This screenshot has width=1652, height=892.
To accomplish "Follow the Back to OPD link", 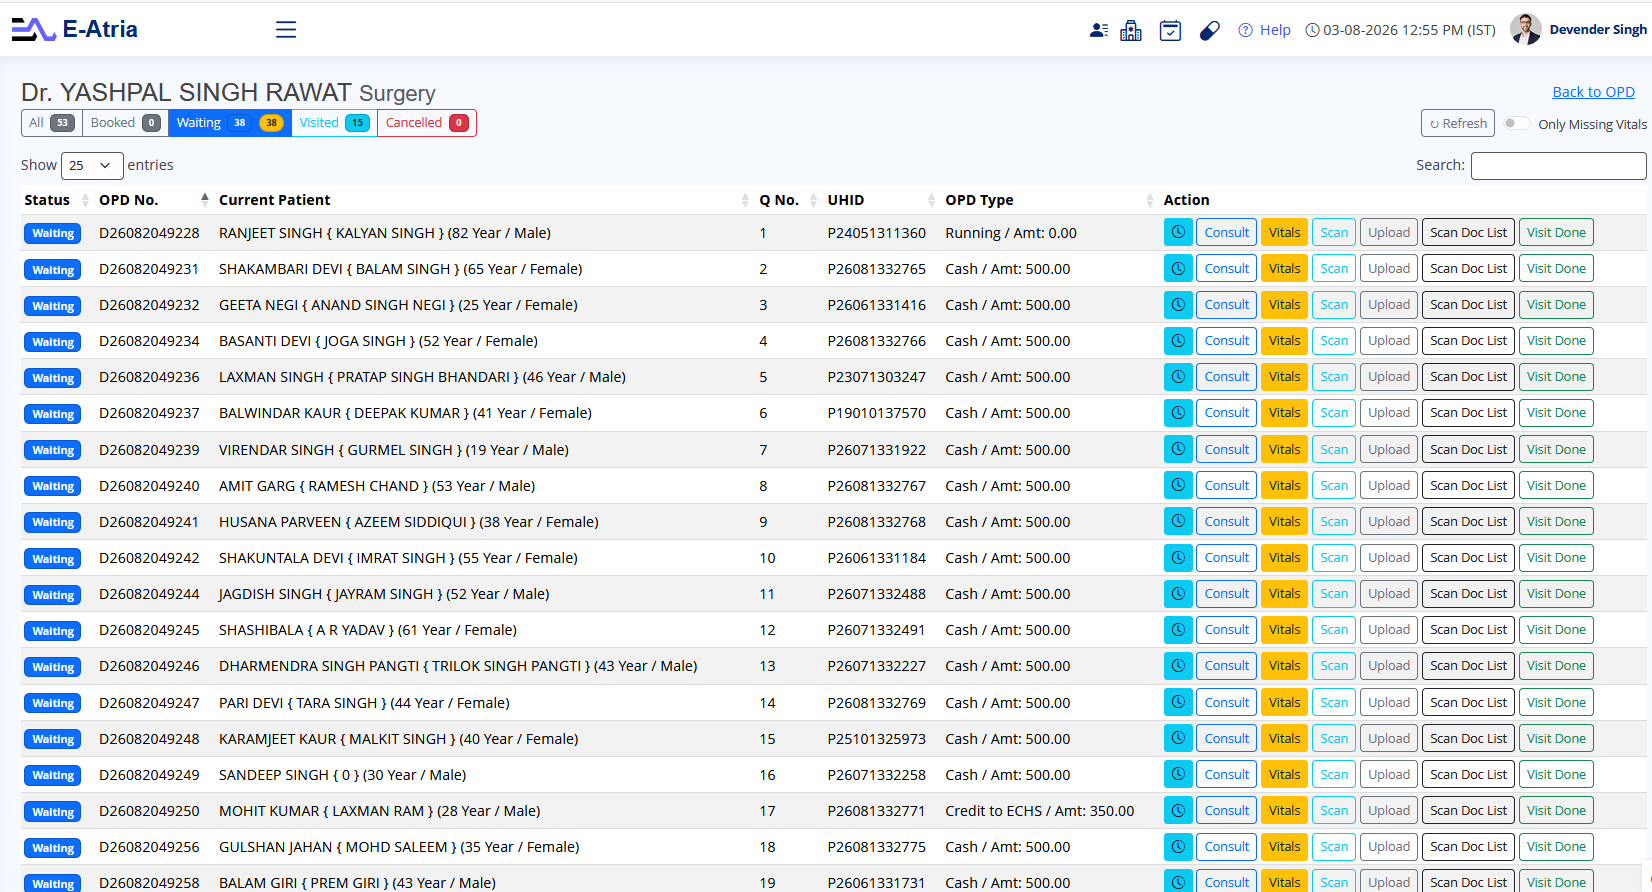I will (x=1593, y=92).
